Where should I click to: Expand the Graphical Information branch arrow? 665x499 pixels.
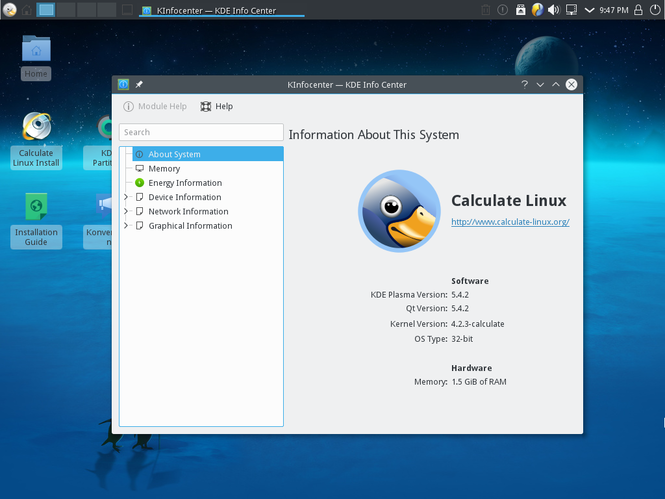[126, 226]
